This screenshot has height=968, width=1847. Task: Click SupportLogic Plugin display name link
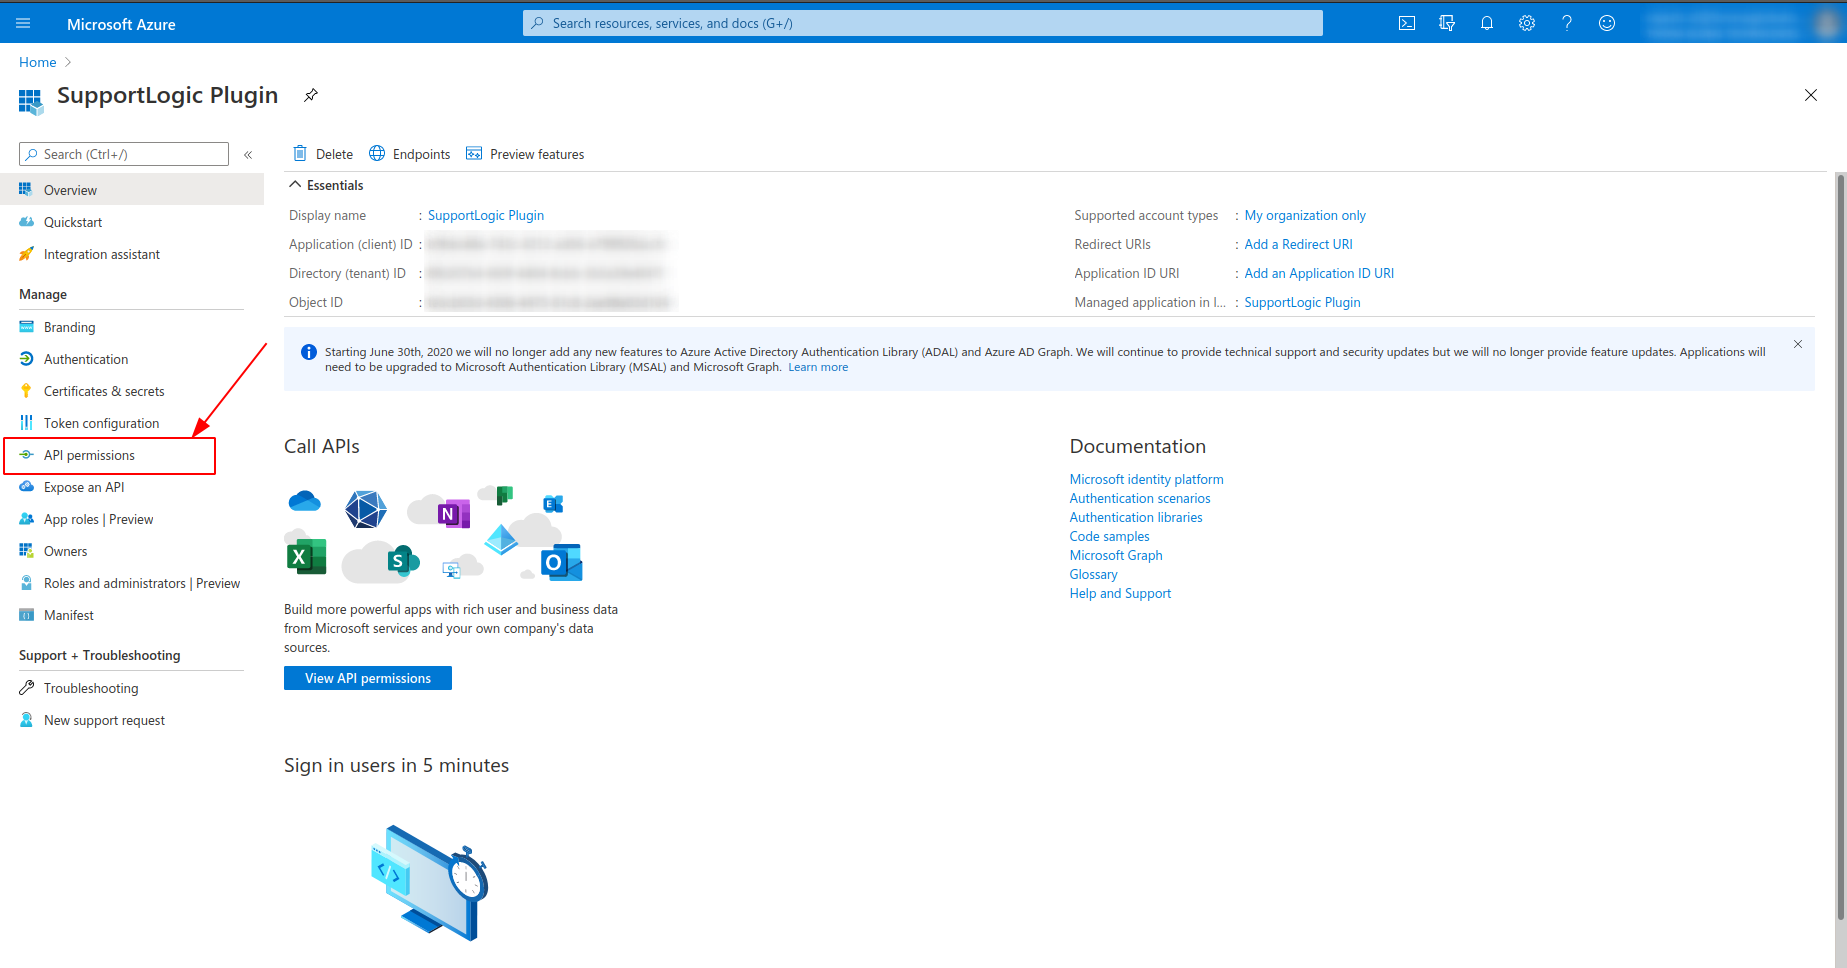(486, 215)
